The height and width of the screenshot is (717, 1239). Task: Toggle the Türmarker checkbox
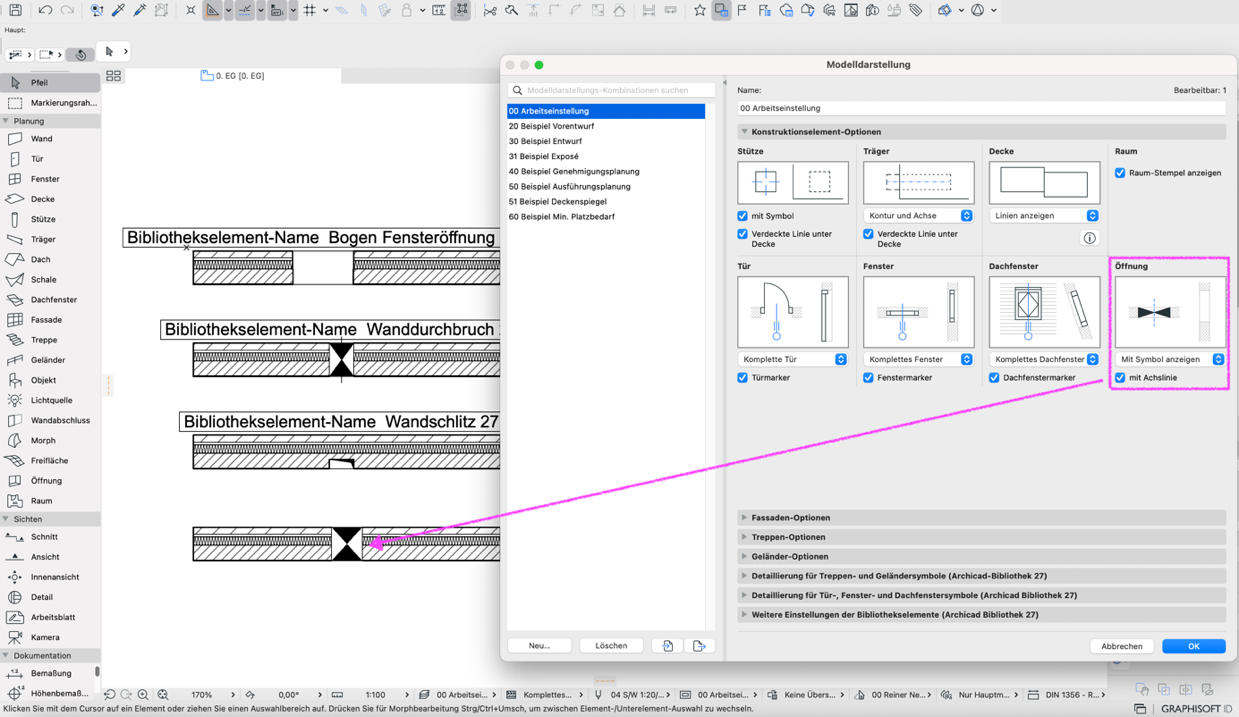click(x=742, y=378)
